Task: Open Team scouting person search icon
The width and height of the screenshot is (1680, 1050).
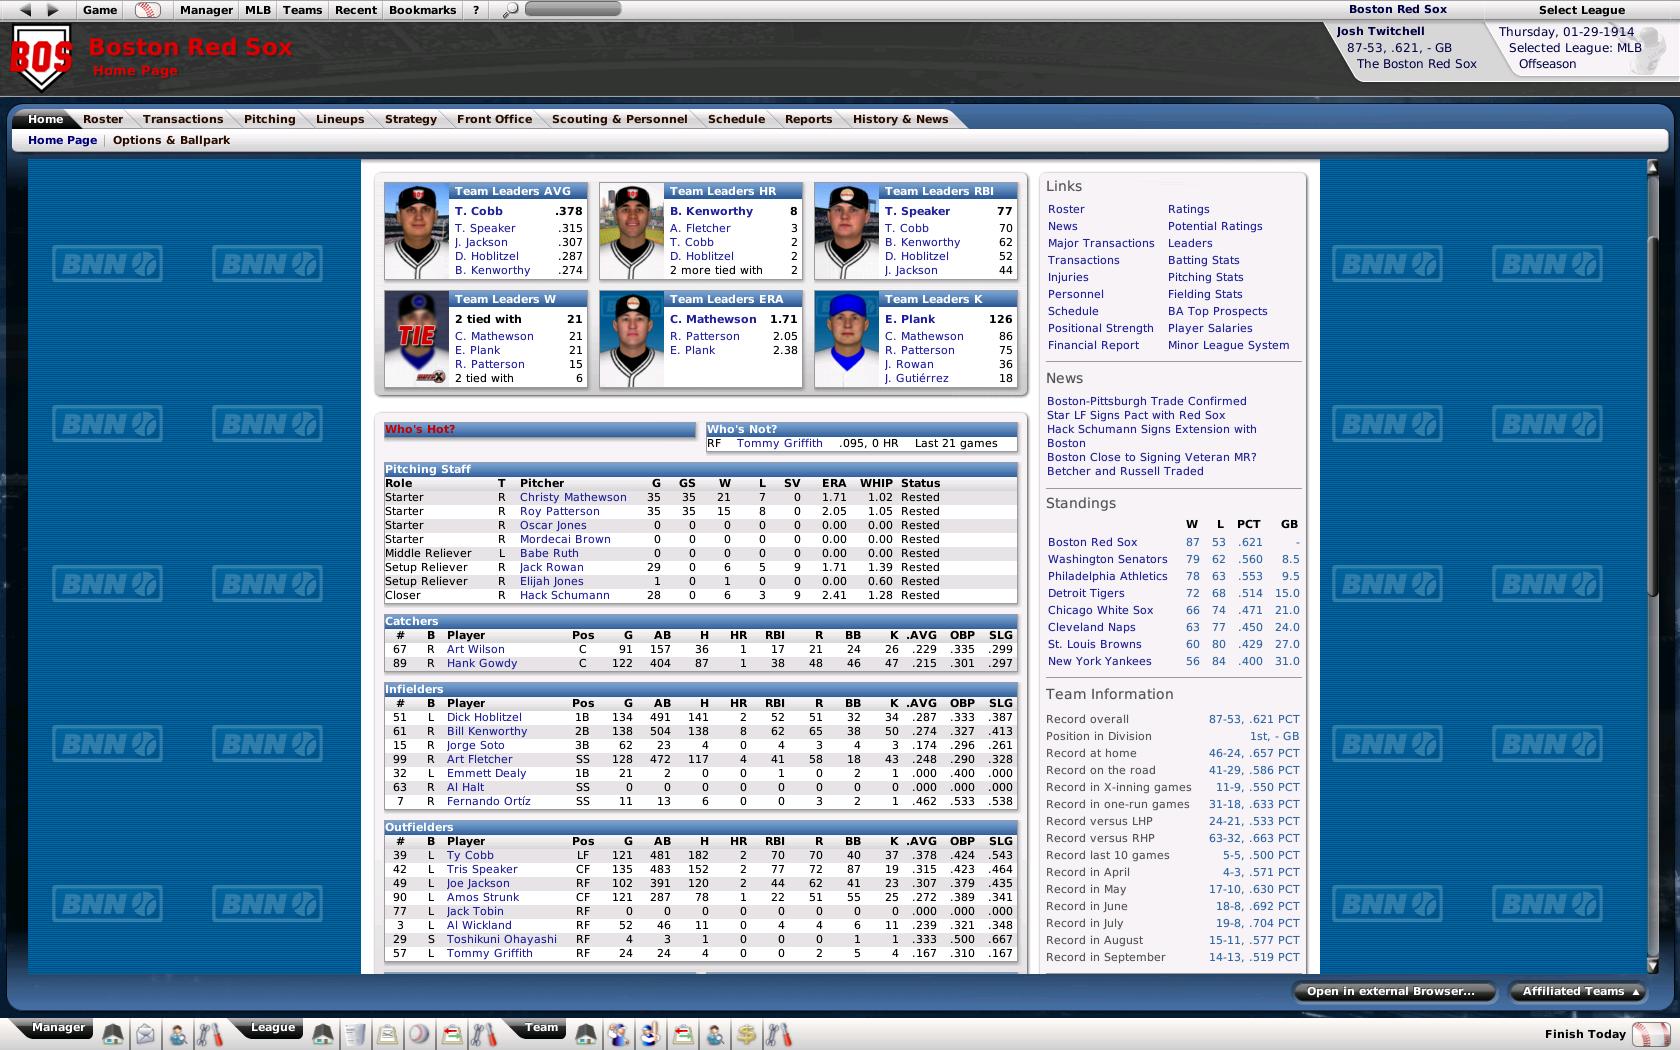Action: point(715,1035)
